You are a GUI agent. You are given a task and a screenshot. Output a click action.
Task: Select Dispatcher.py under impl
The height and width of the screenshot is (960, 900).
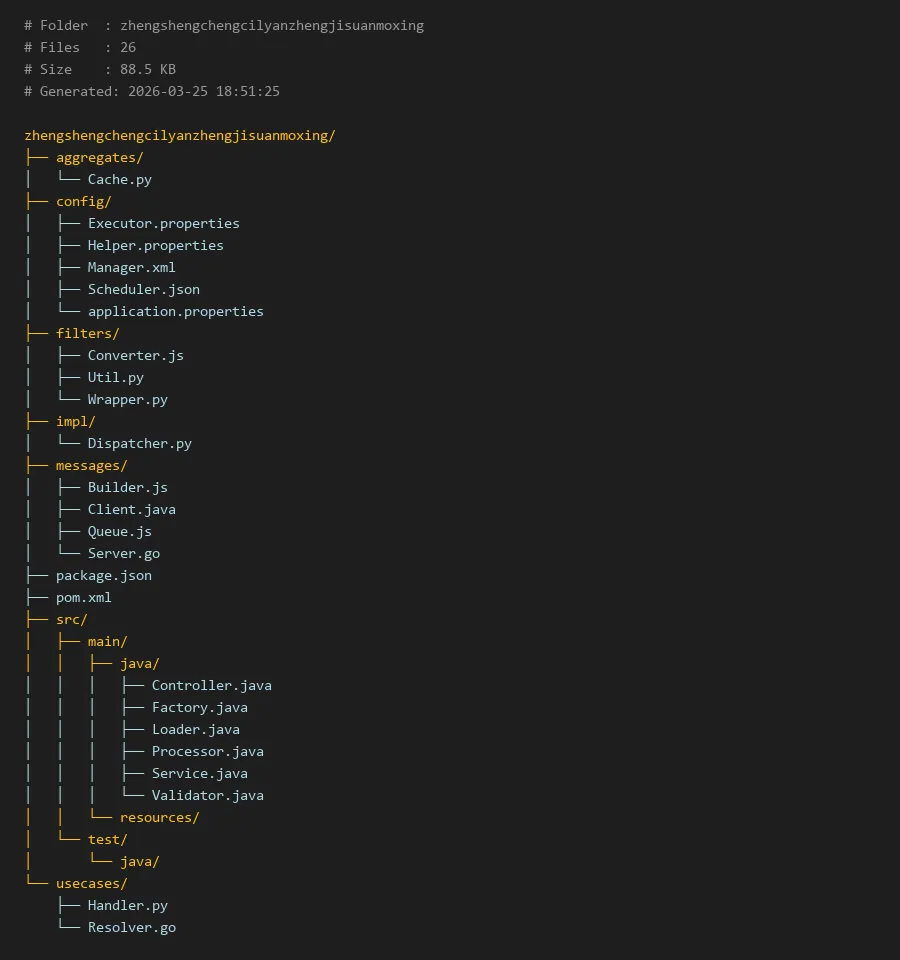(139, 443)
